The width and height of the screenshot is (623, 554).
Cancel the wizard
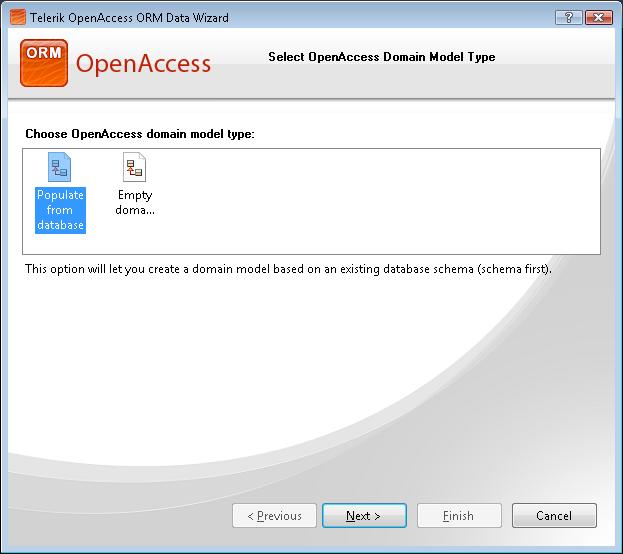pyautogui.click(x=554, y=515)
